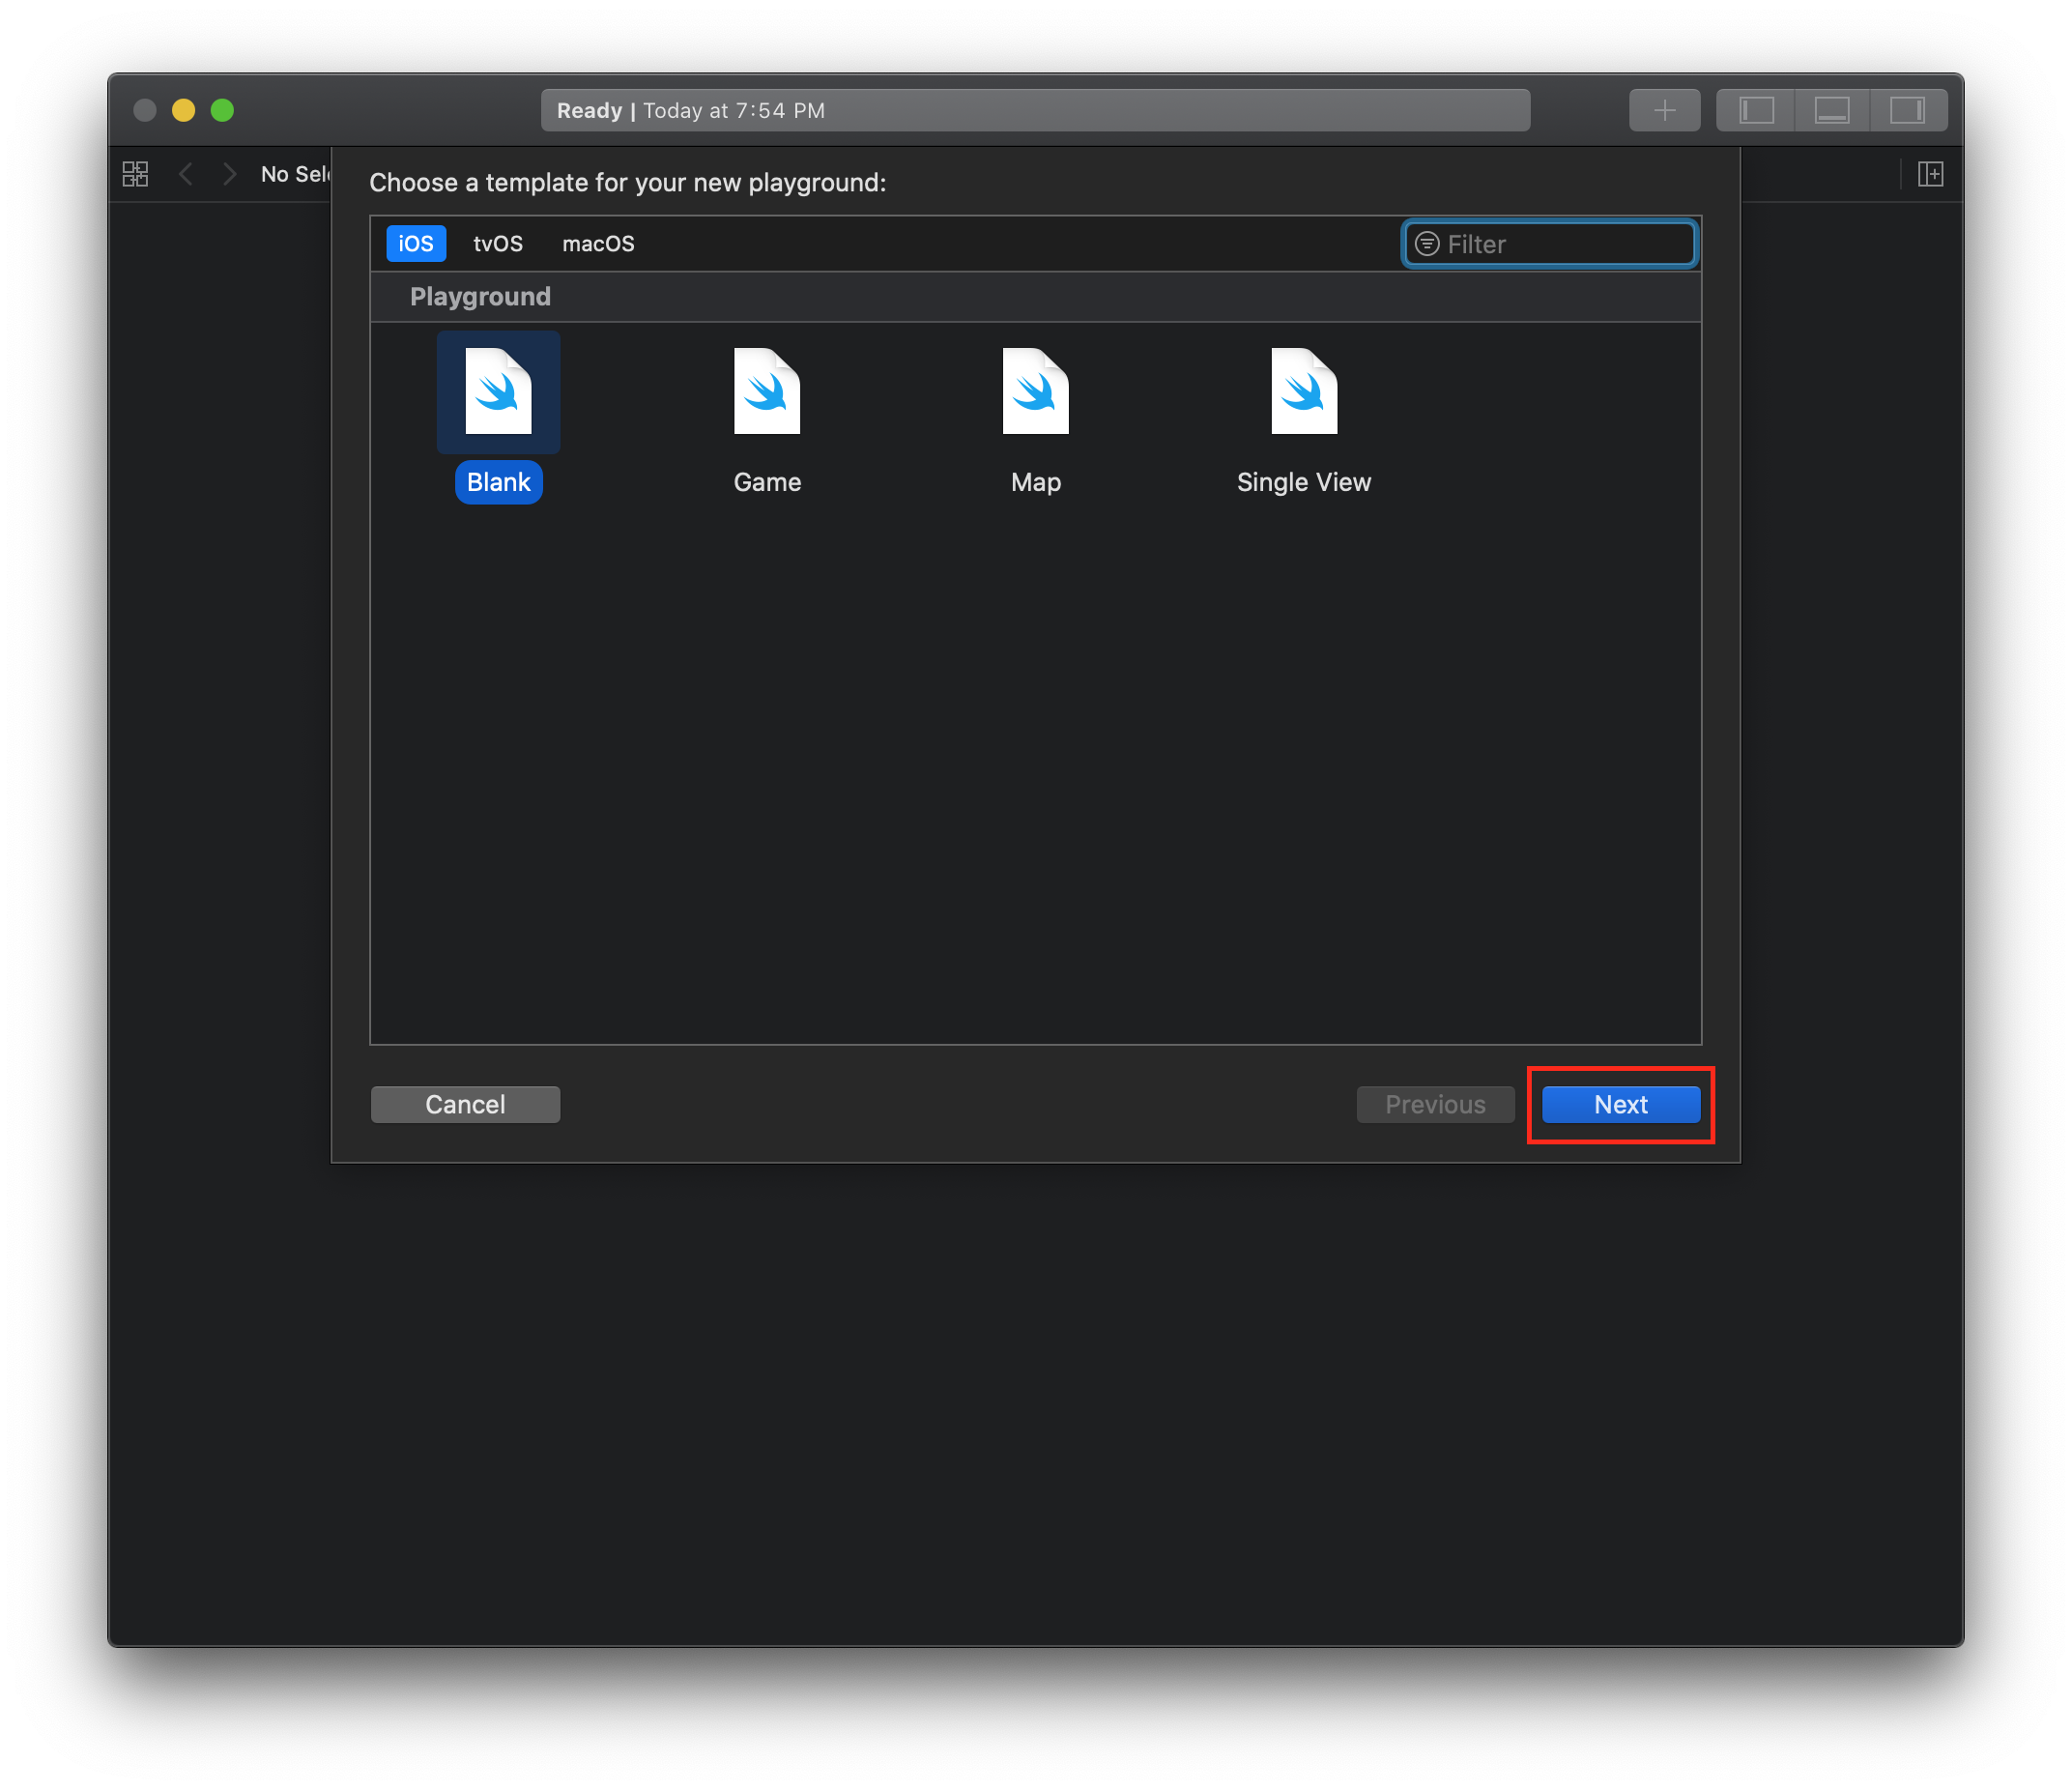Toggle the inspectors panel
This screenshot has width=2072, height=1790.
pyautogui.click(x=1907, y=110)
